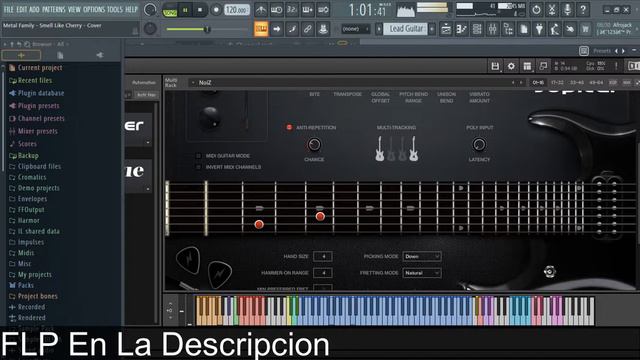The width and height of the screenshot is (640, 360).
Task: Stop playback in transport bar
Action: [200, 10]
